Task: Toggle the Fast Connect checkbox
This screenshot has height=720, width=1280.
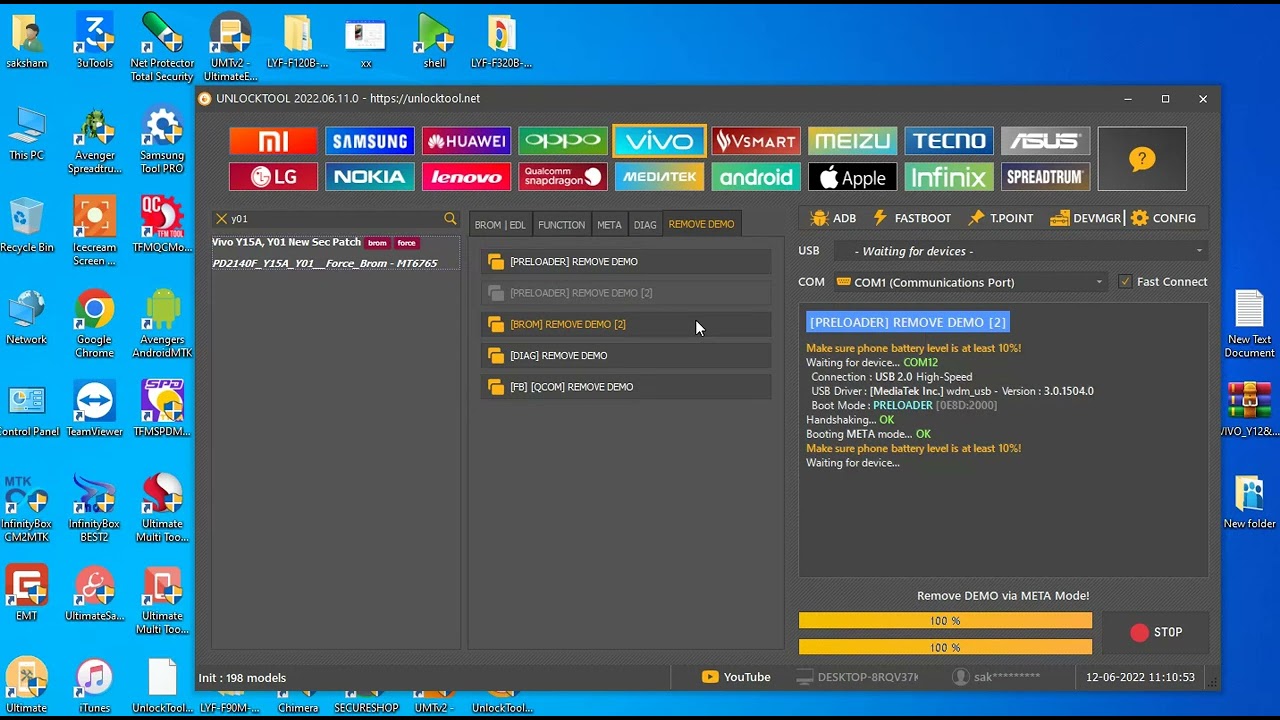Action: pyautogui.click(x=1125, y=282)
